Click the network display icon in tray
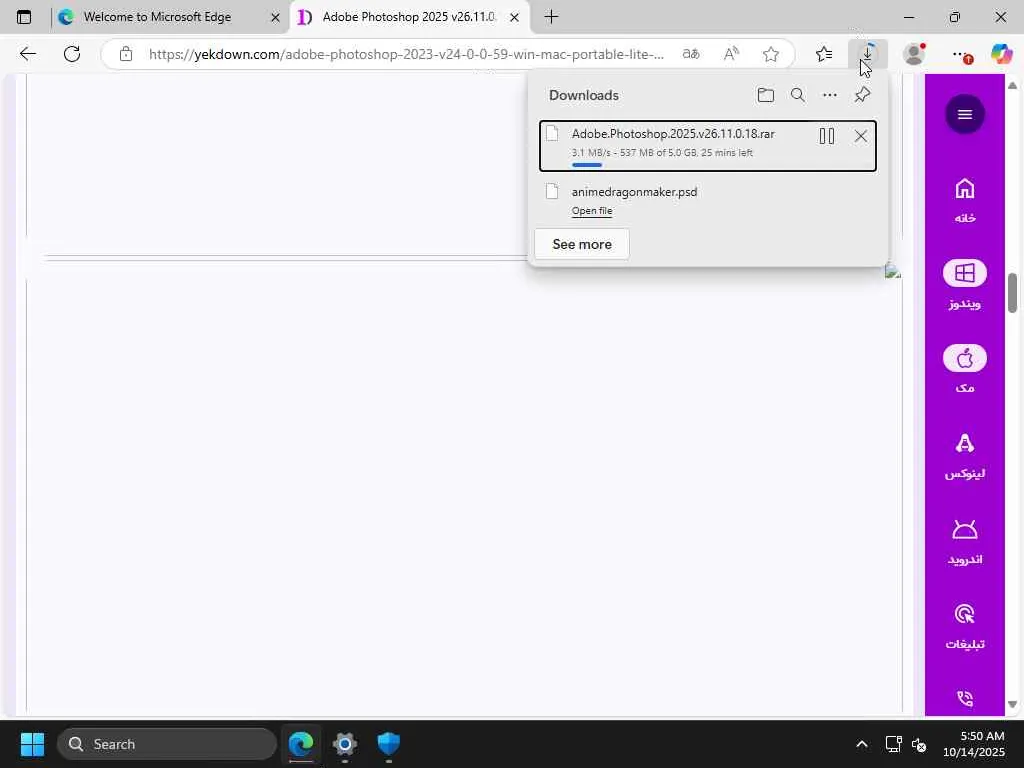The width and height of the screenshot is (1024, 768). click(893, 744)
